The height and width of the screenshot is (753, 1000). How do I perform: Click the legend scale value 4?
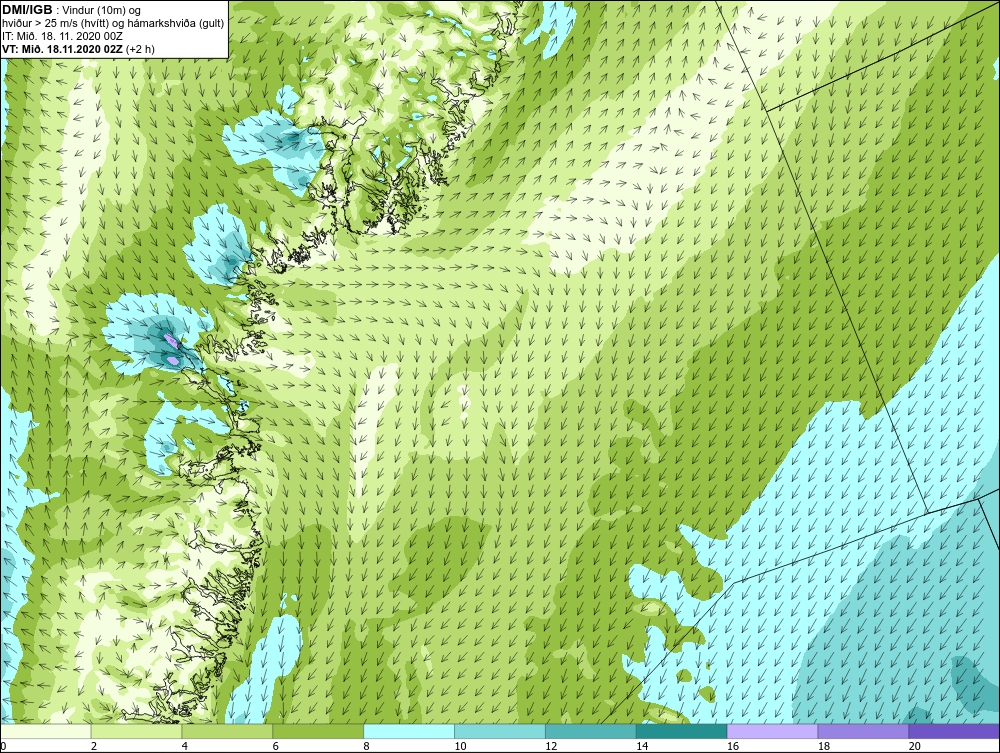pyautogui.click(x=184, y=746)
